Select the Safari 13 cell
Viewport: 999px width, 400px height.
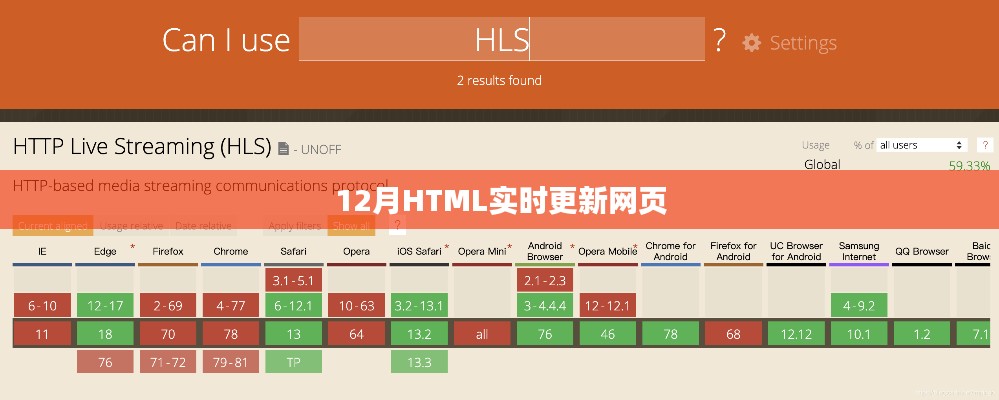tap(293, 334)
